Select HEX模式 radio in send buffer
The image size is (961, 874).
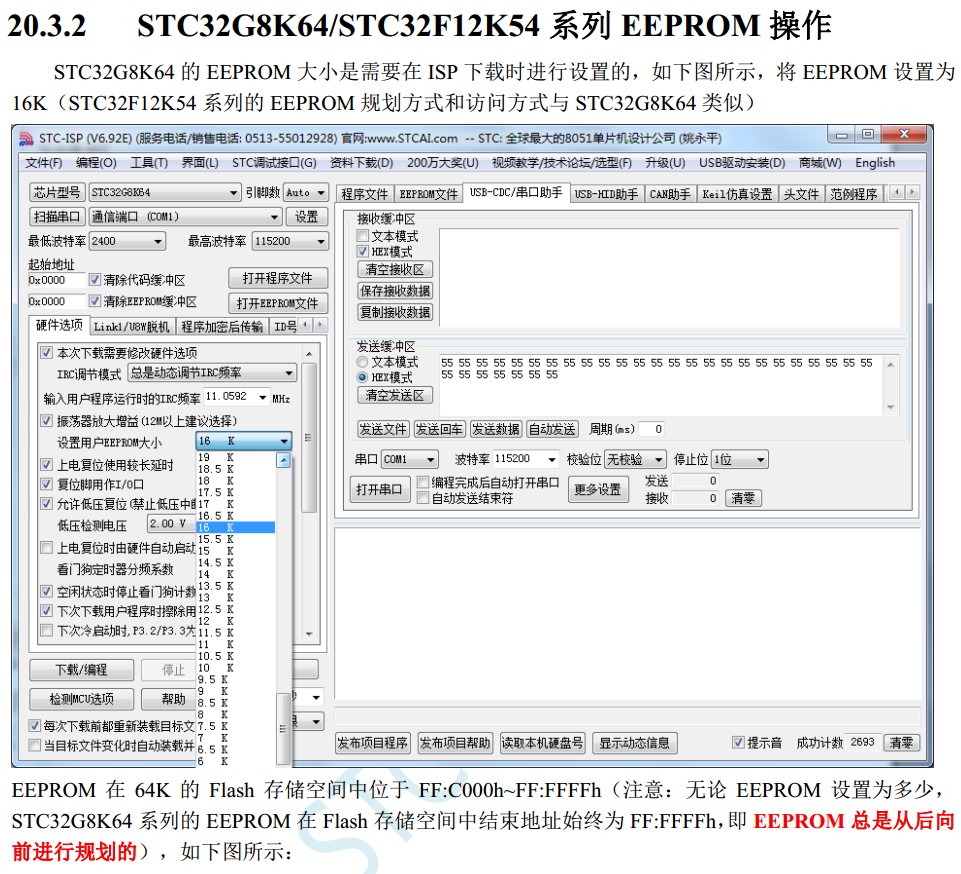(x=363, y=378)
